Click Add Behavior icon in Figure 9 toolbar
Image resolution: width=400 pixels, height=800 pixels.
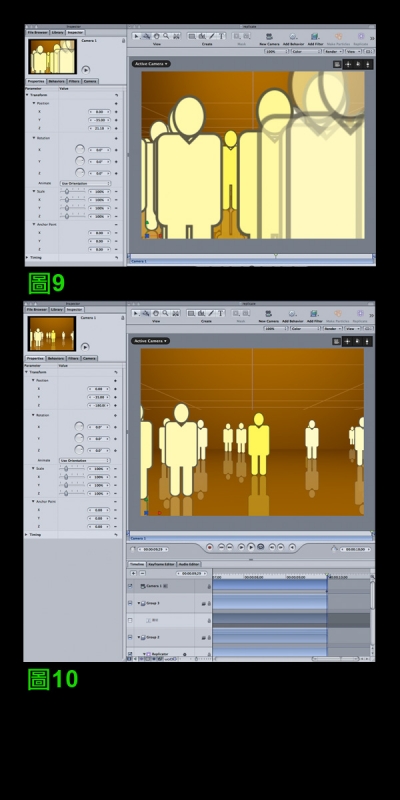(x=293, y=36)
